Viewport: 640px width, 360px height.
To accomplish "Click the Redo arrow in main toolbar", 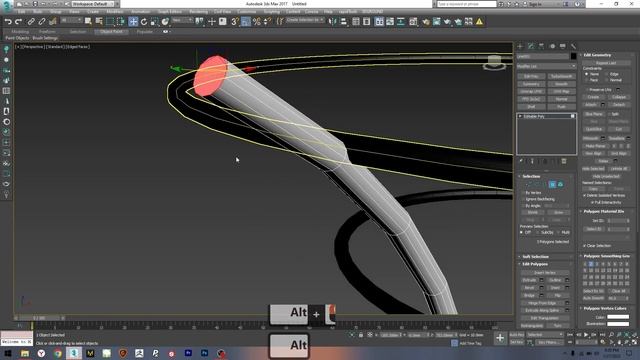I will coord(18,22).
